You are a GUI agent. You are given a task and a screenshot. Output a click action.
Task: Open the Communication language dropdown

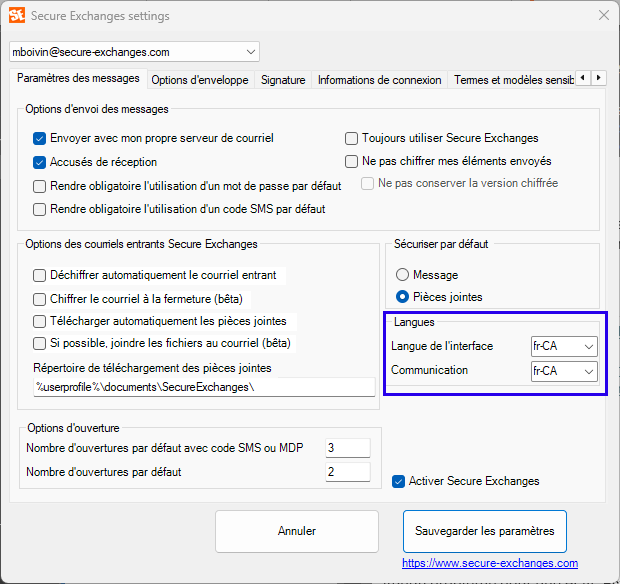pos(564,371)
